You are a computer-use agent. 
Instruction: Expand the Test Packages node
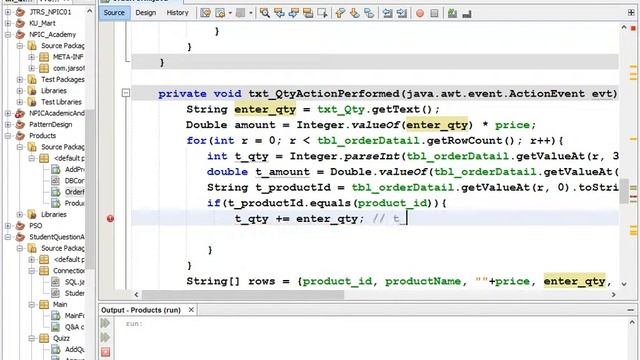pos(20,80)
